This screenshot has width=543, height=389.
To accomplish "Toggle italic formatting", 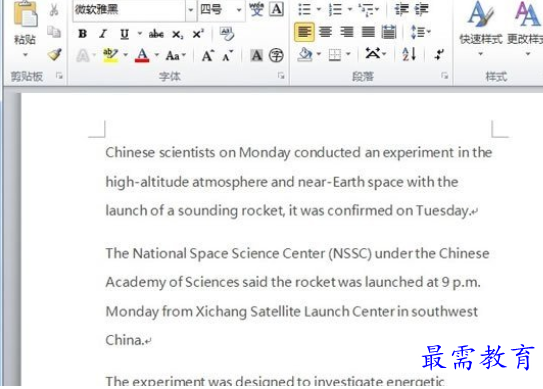I will 103,34.
